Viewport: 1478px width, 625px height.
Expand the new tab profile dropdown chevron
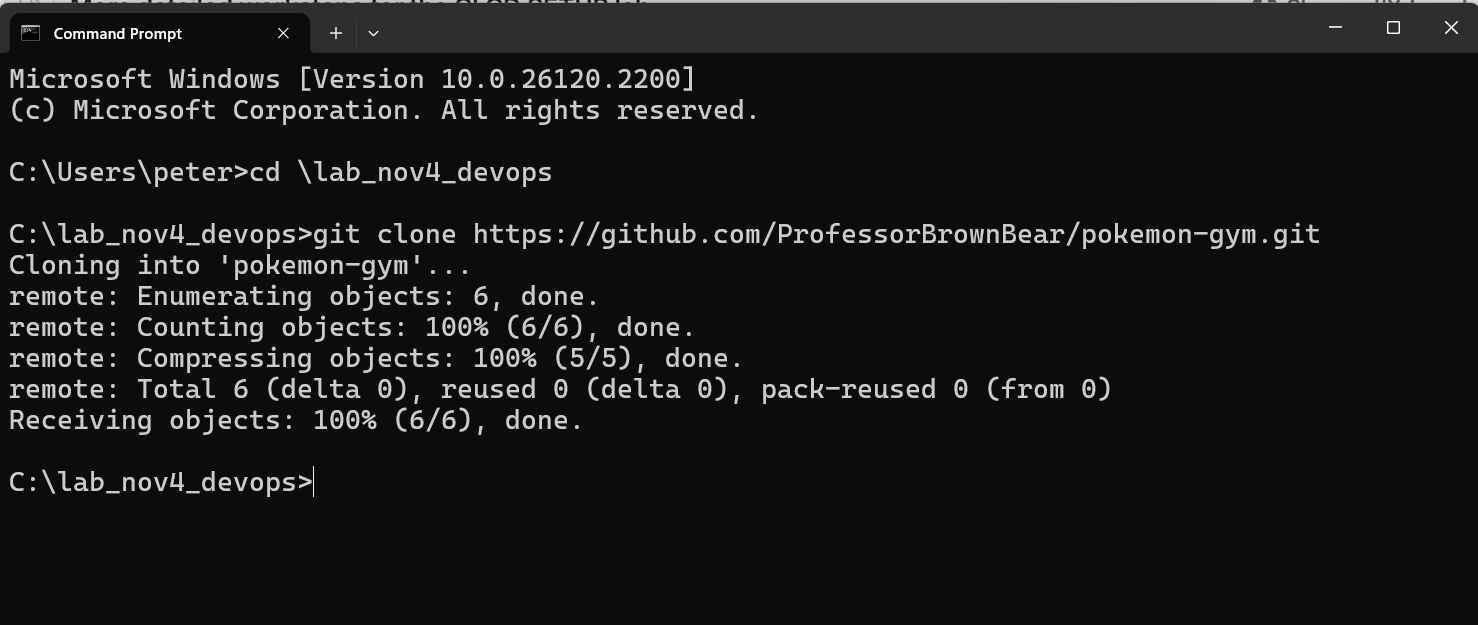point(373,33)
